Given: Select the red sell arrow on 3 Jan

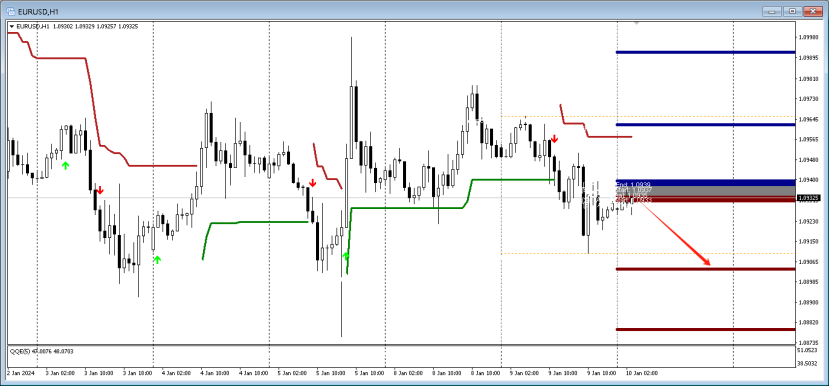Looking at the screenshot, I should tap(100, 190).
